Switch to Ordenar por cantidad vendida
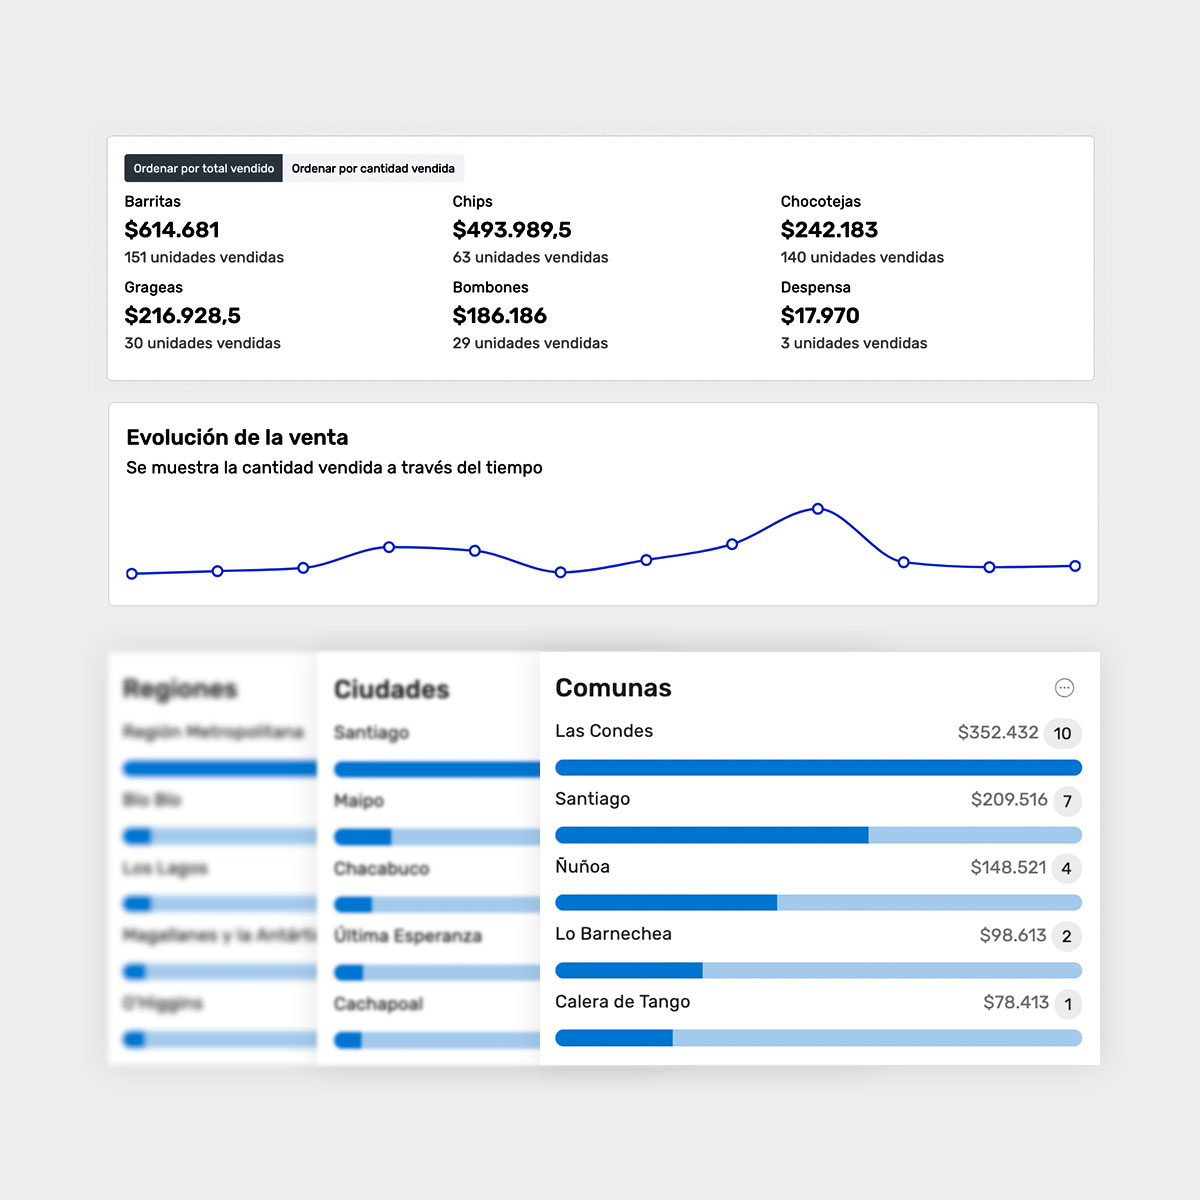The width and height of the screenshot is (1200, 1200). pos(373,168)
